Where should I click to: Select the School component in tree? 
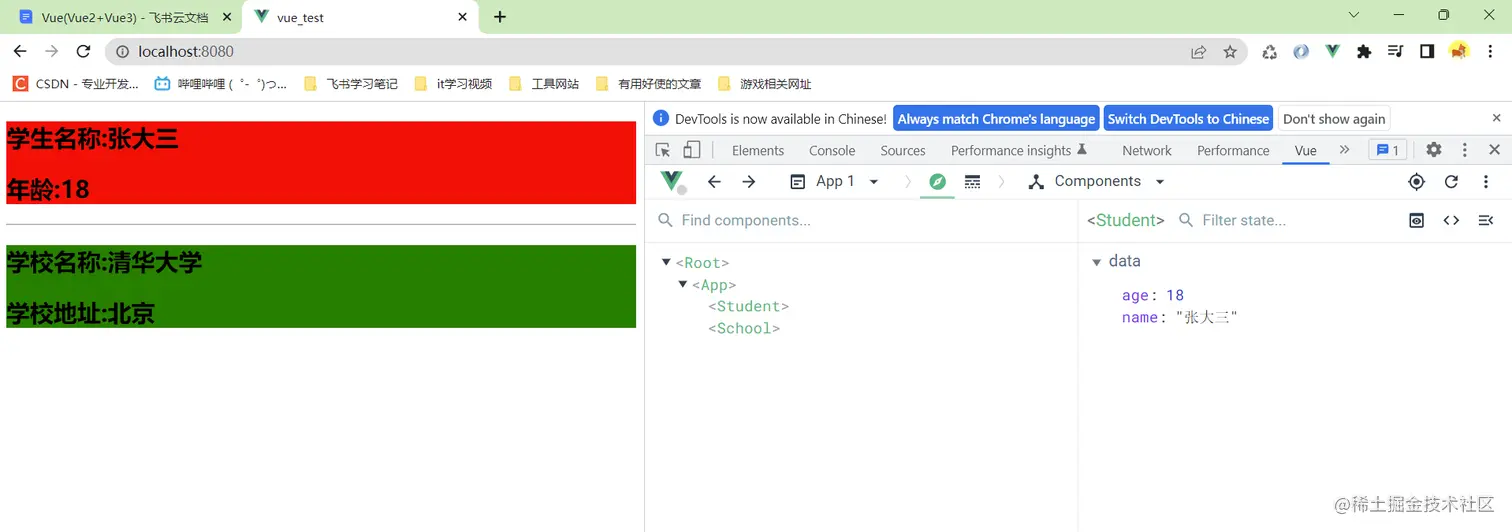point(744,328)
